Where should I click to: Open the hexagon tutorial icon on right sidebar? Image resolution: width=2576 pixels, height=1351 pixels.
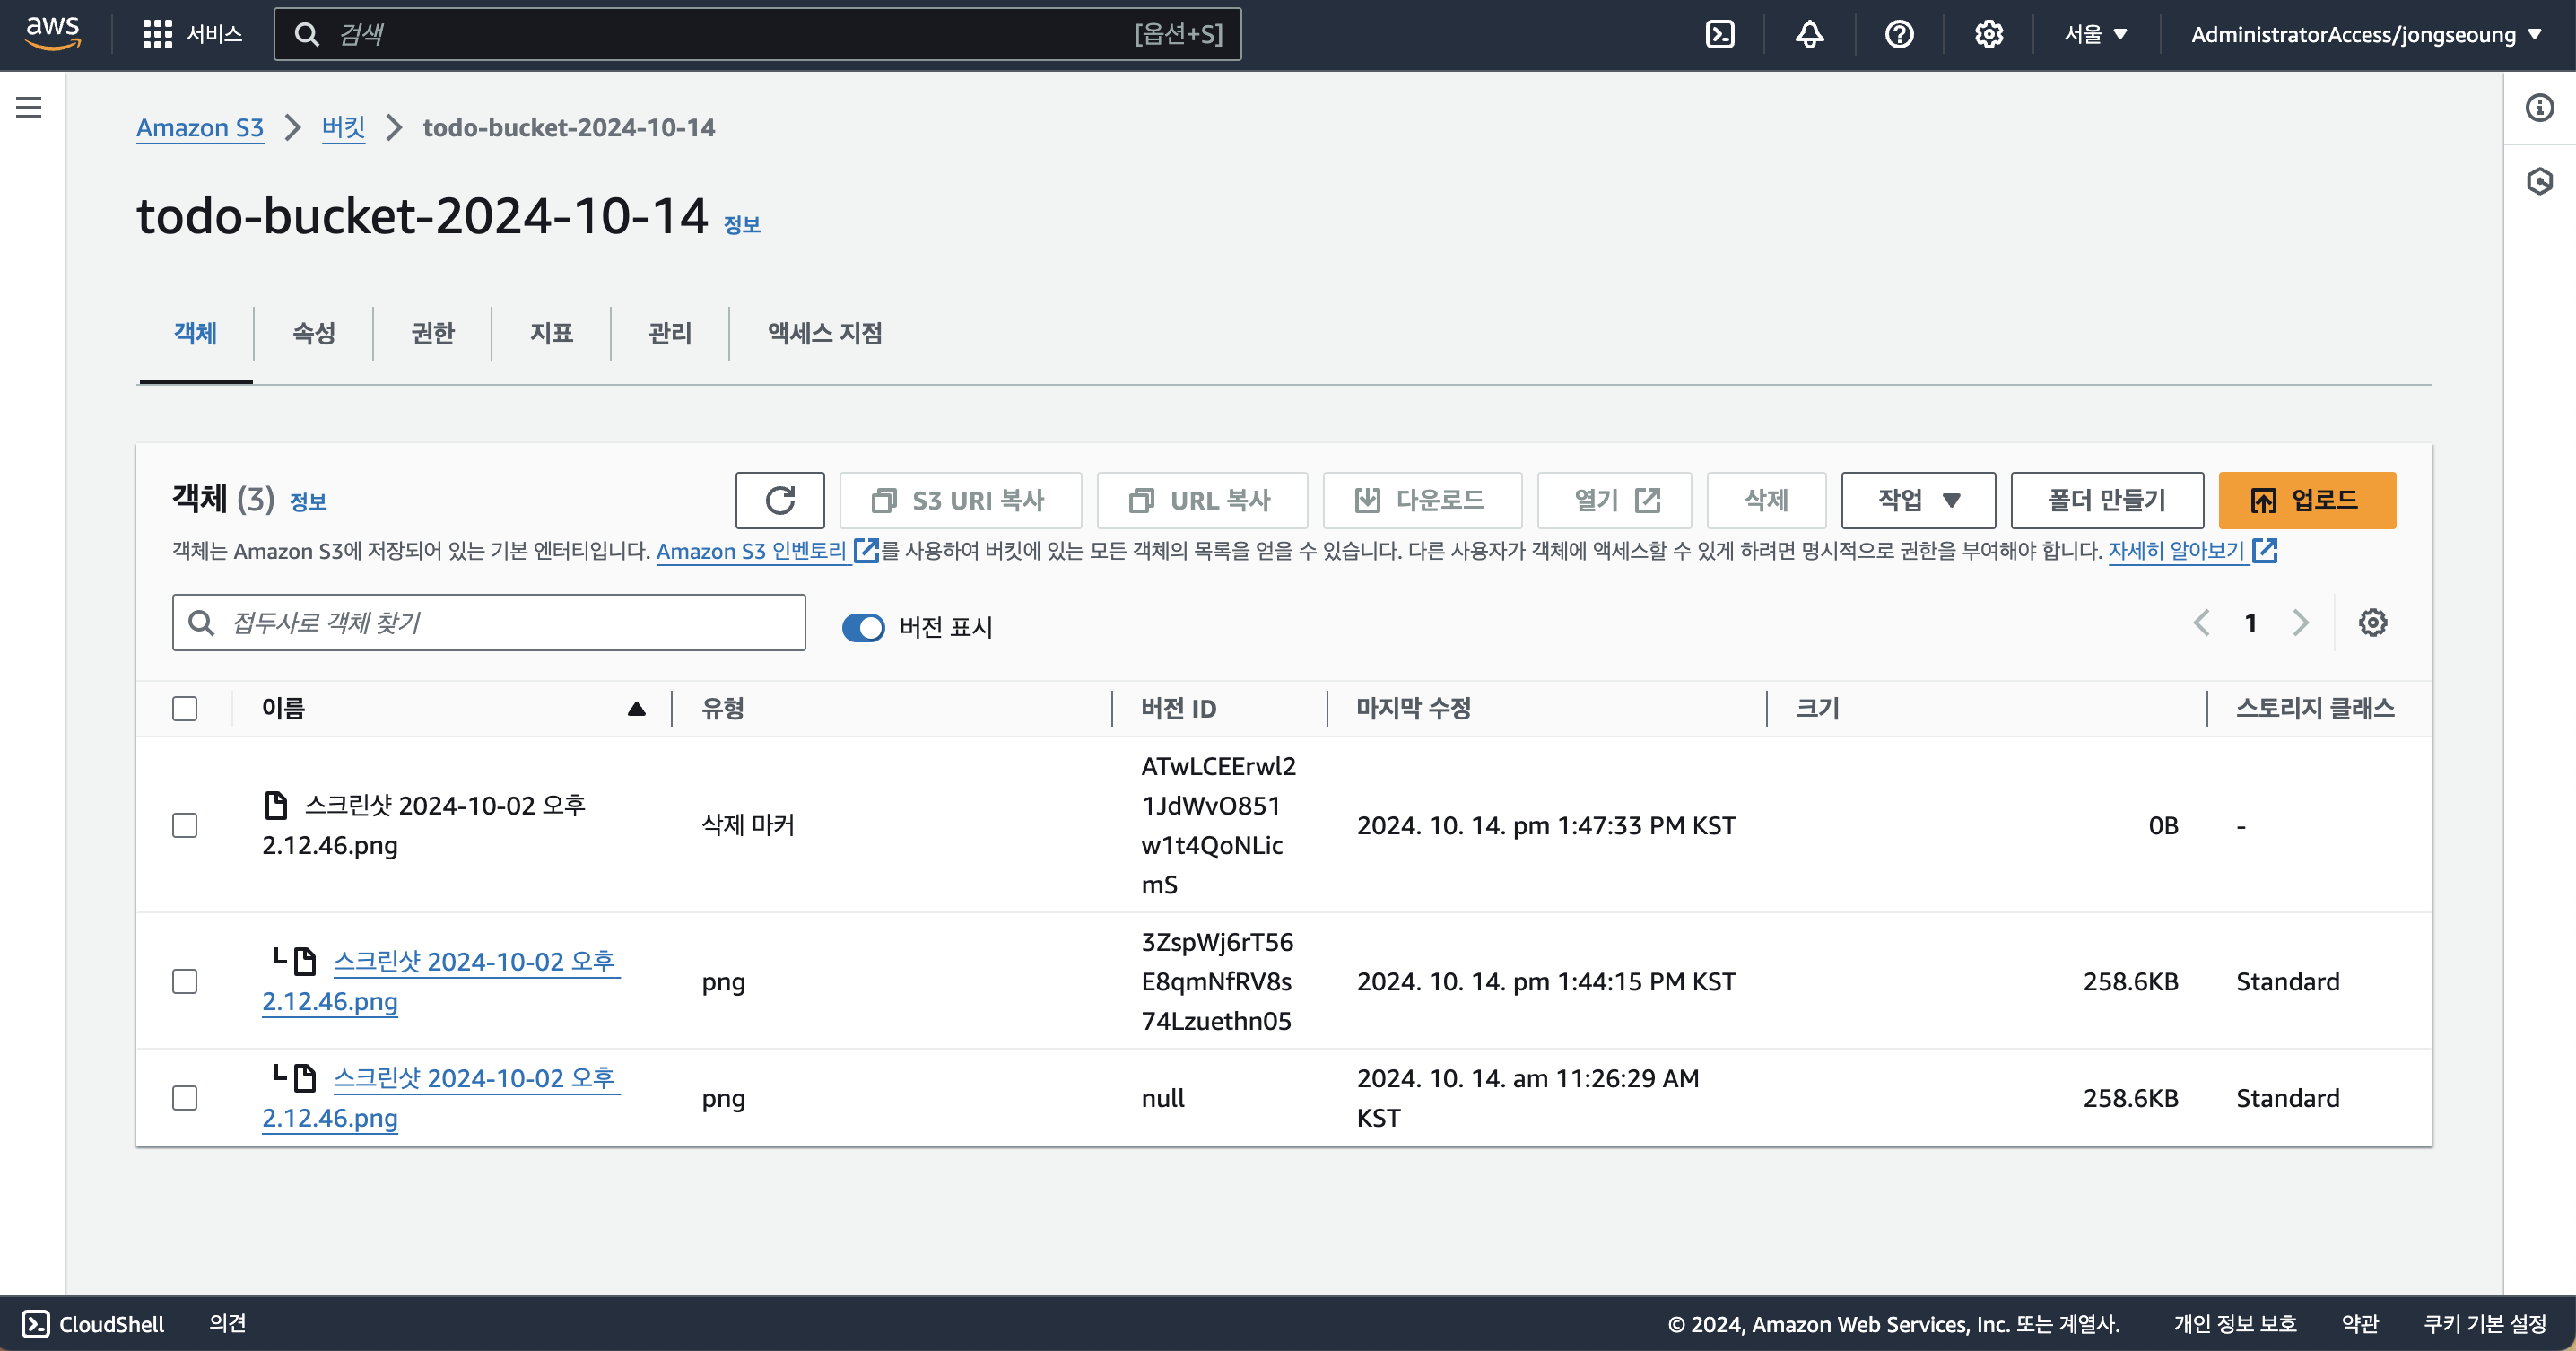[2540, 181]
